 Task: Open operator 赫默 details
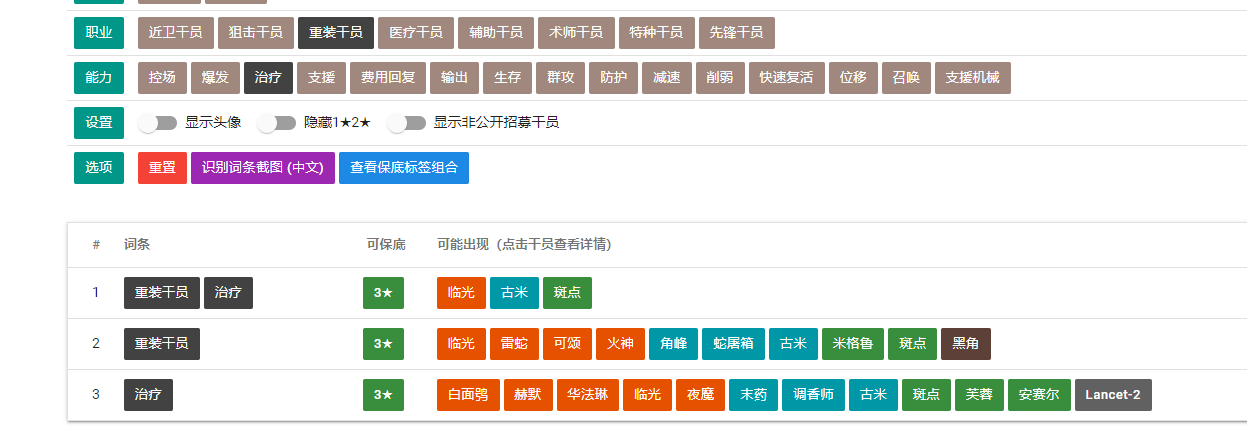(527, 395)
